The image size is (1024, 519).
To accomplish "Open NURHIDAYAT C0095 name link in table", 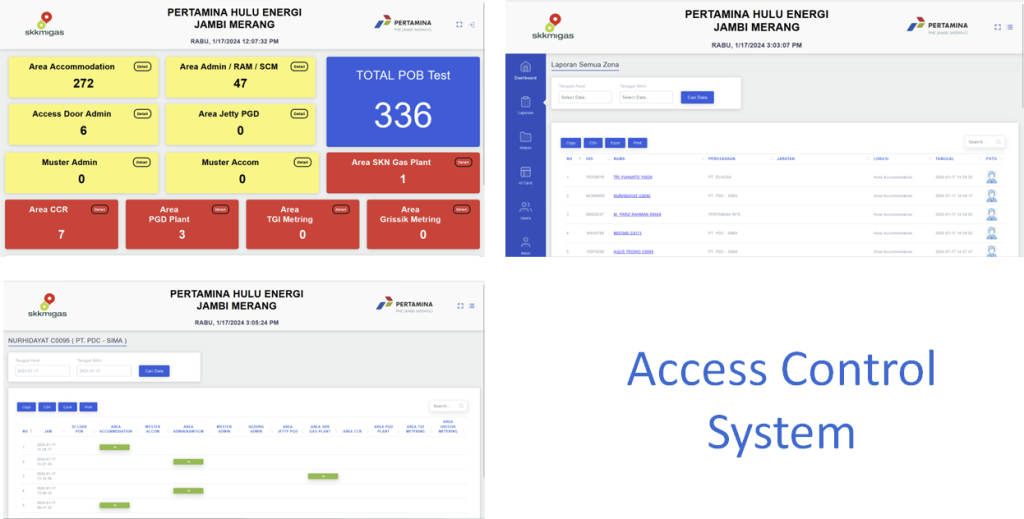I will [632, 196].
